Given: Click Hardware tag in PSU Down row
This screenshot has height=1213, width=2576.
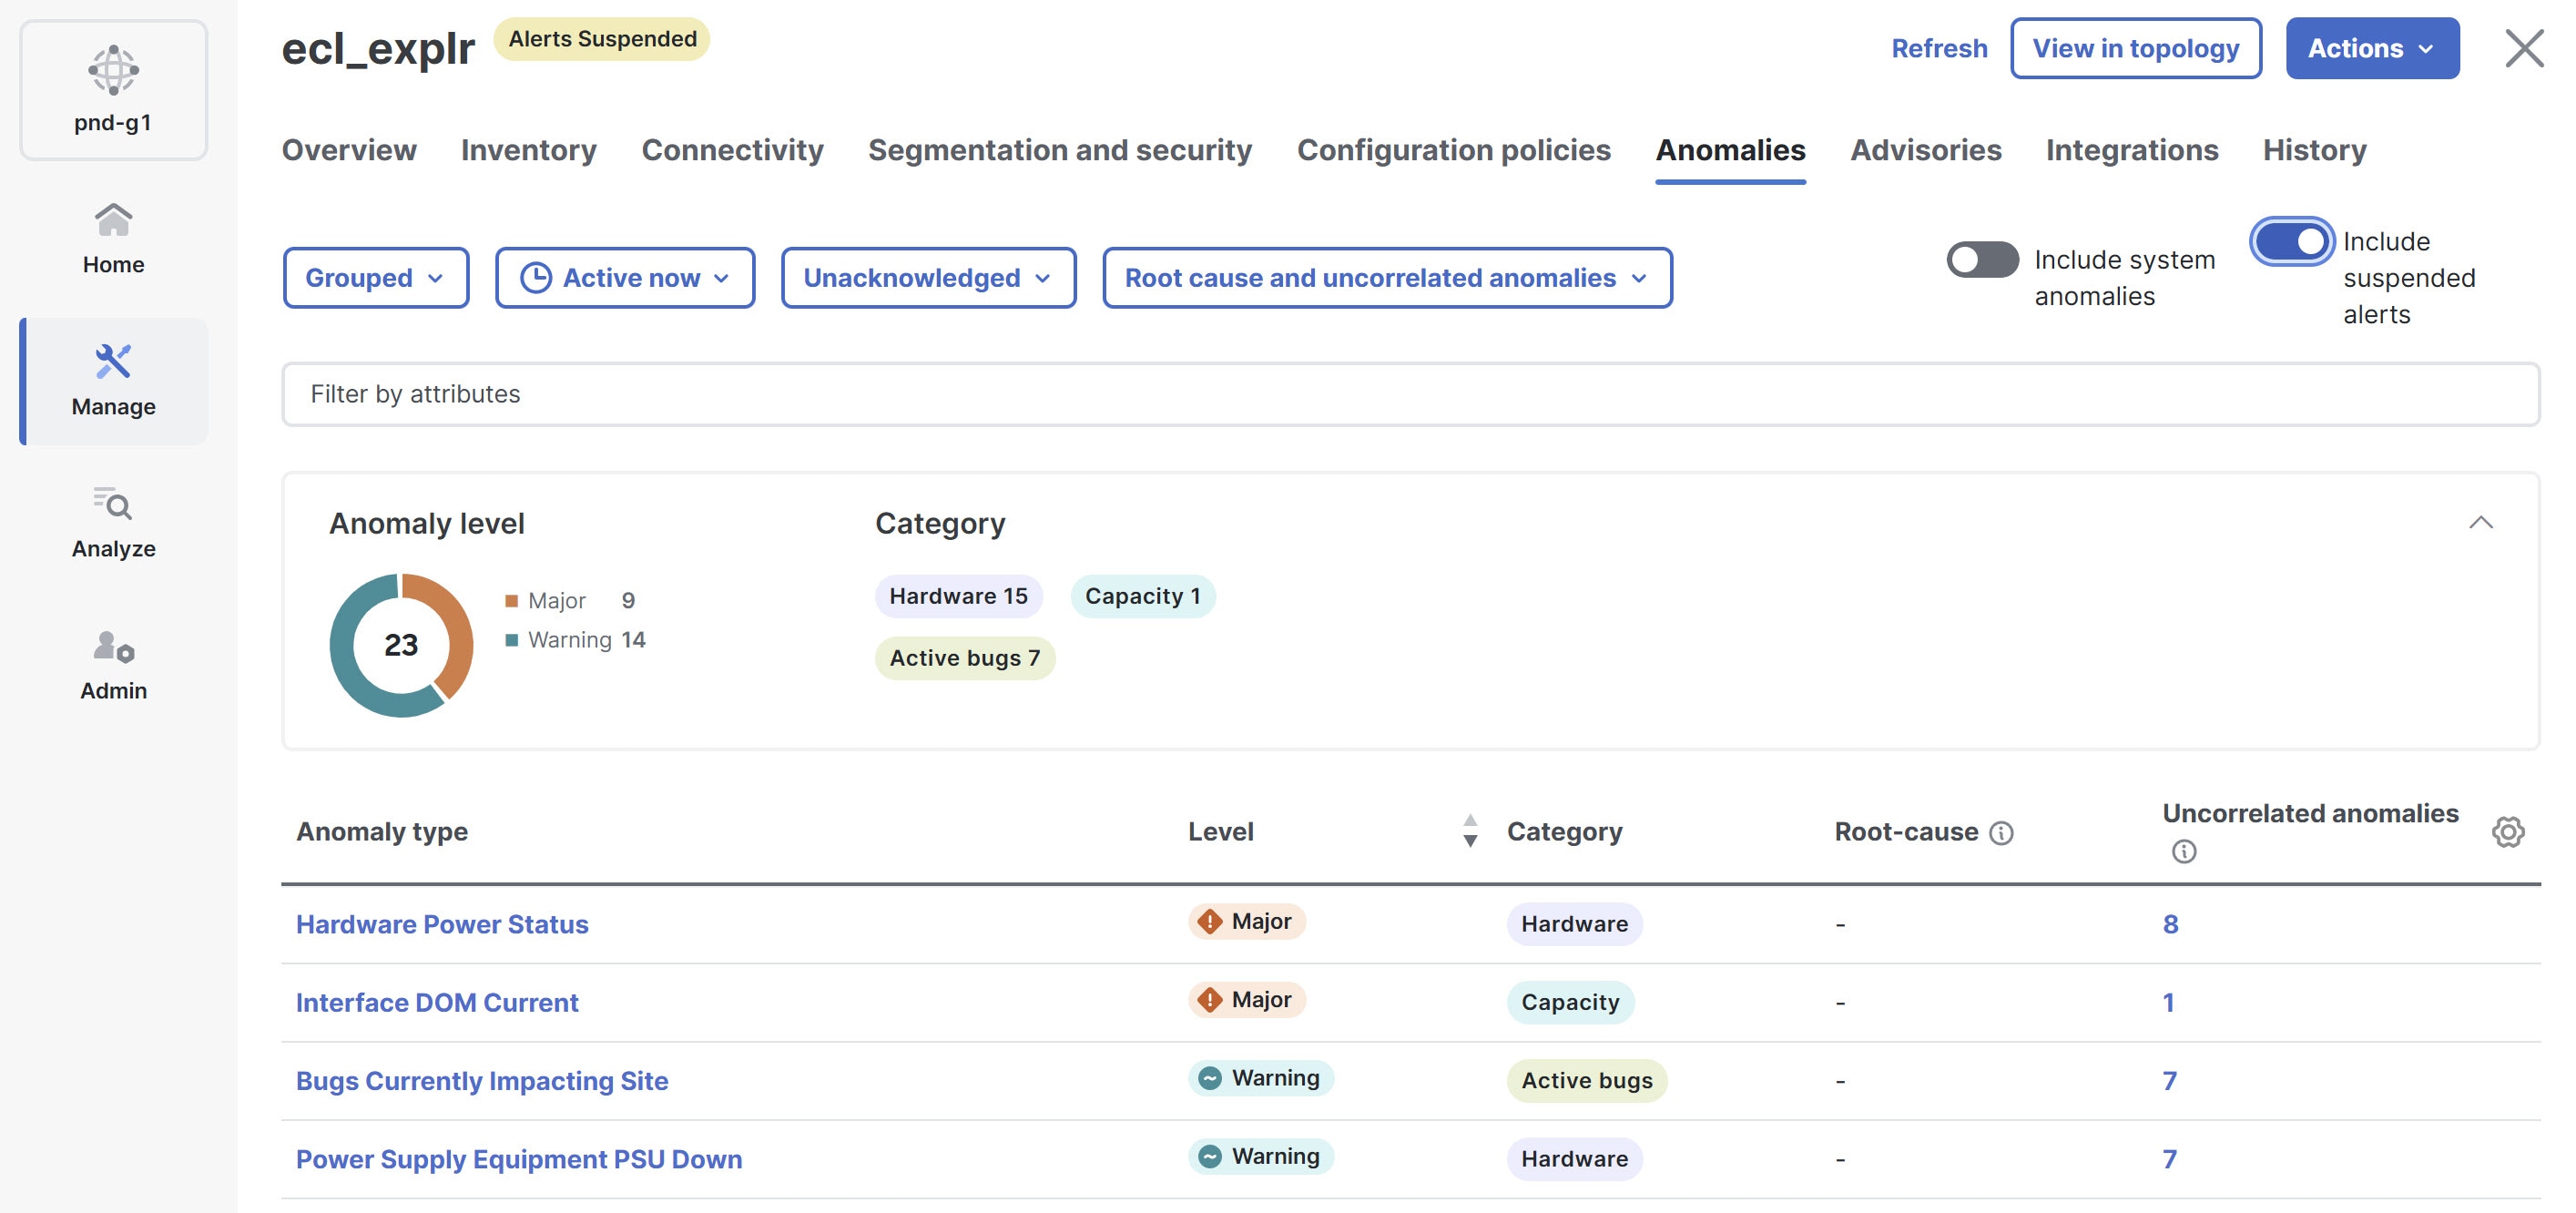Looking at the screenshot, I should coord(1574,1159).
